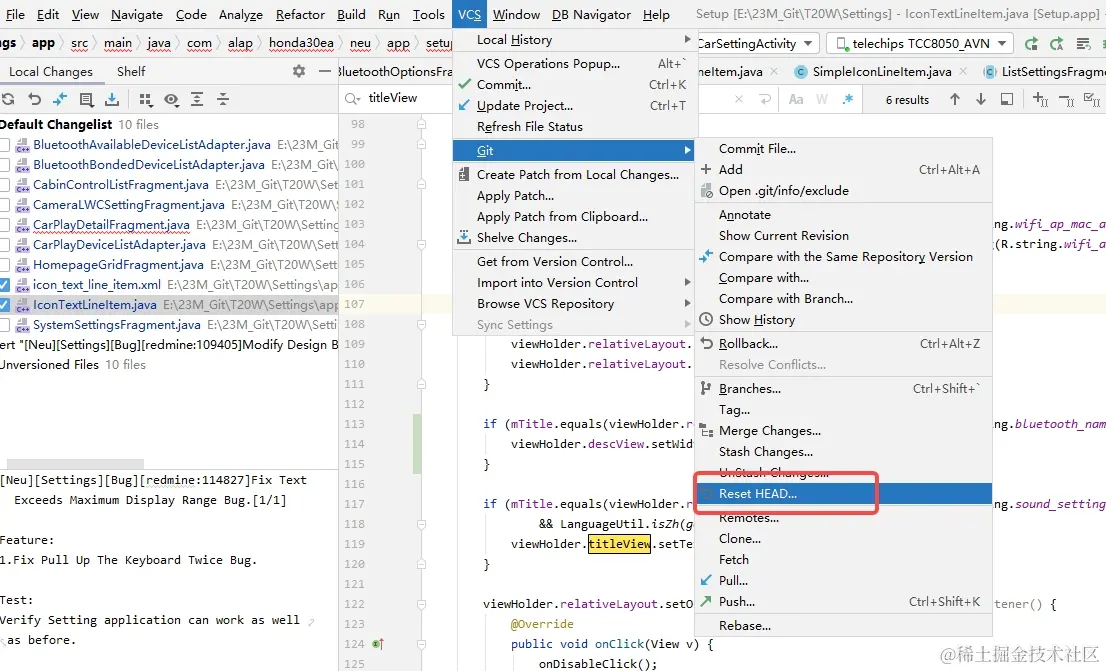Expand all changelist nodes icon
The height and width of the screenshot is (671, 1106).
[x=197, y=99]
